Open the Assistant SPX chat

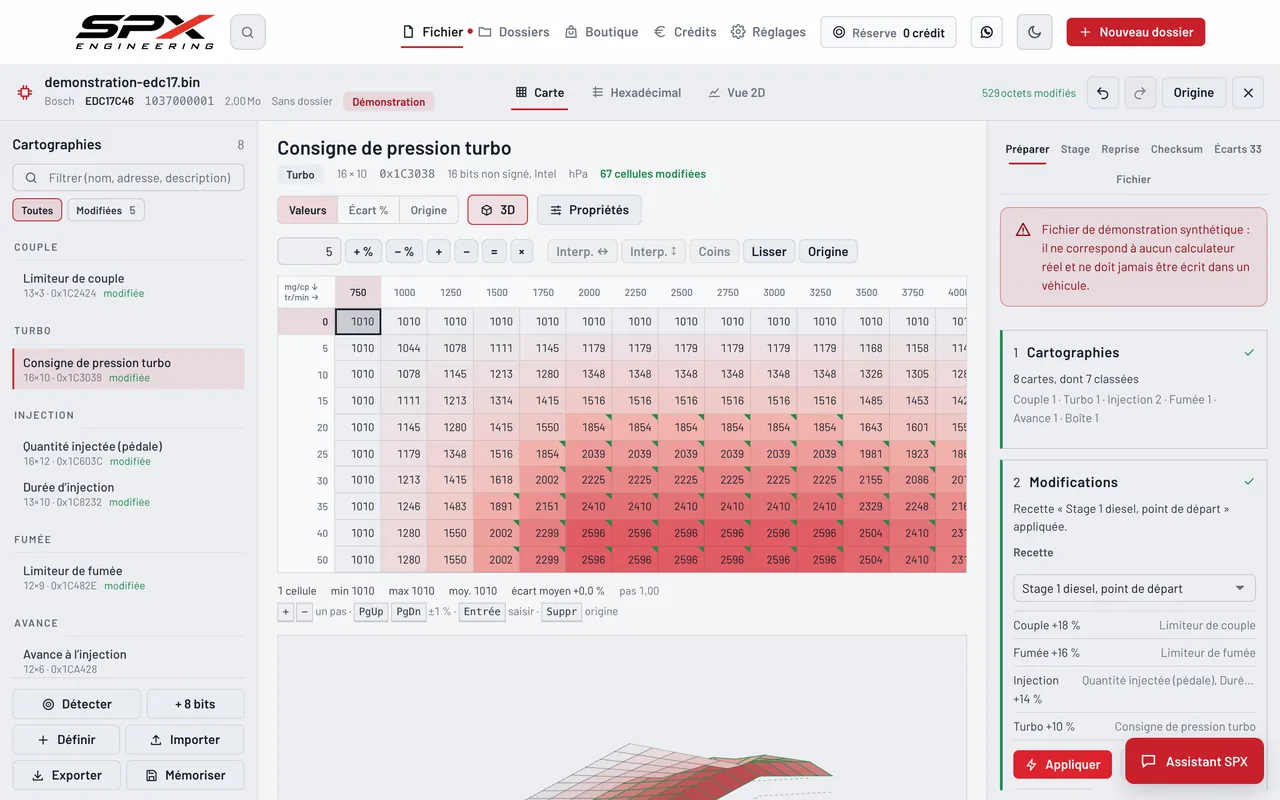tap(1194, 761)
